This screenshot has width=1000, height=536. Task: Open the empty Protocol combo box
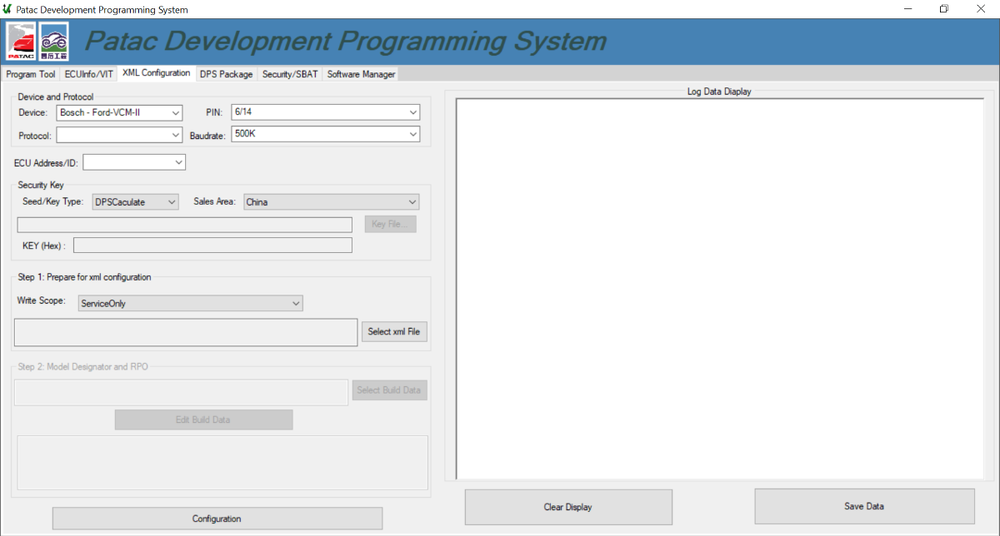pos(119,134)
